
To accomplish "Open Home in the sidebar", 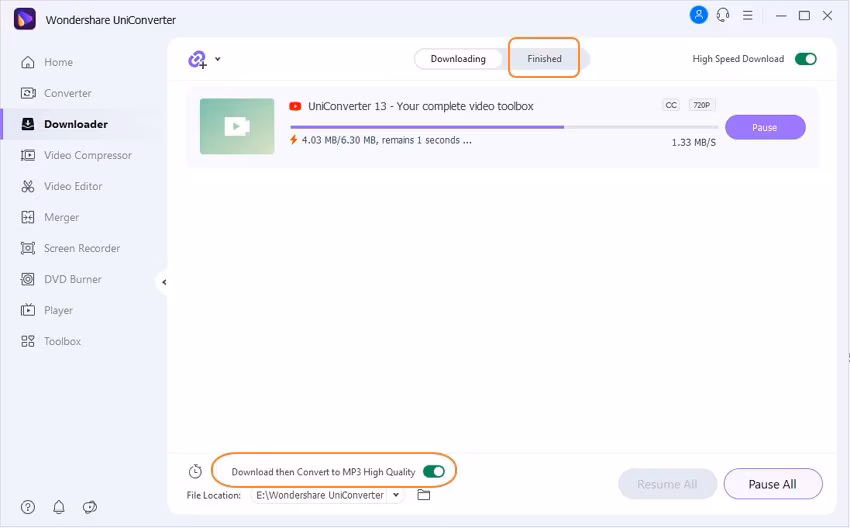I will 81,62.
